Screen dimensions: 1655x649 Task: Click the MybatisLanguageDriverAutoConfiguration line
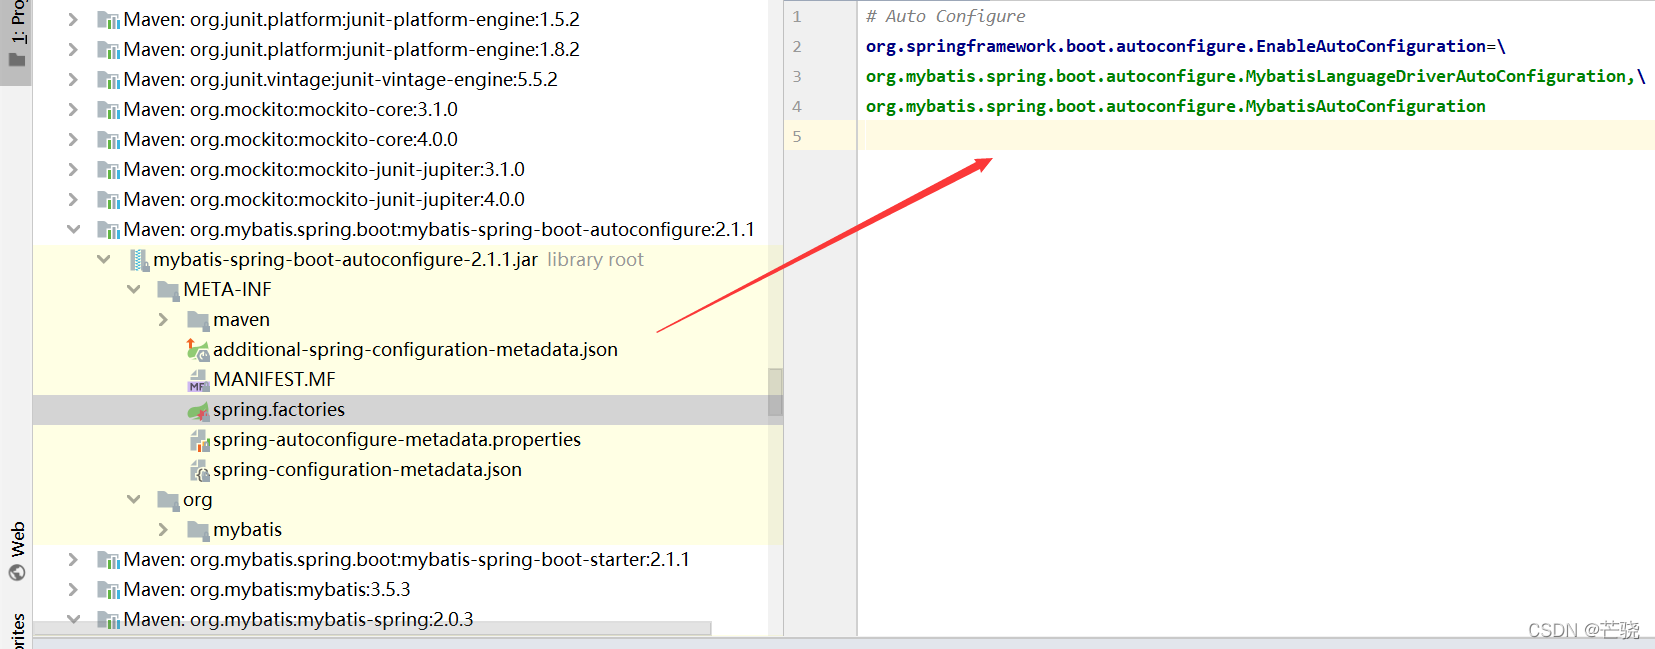1255,76
